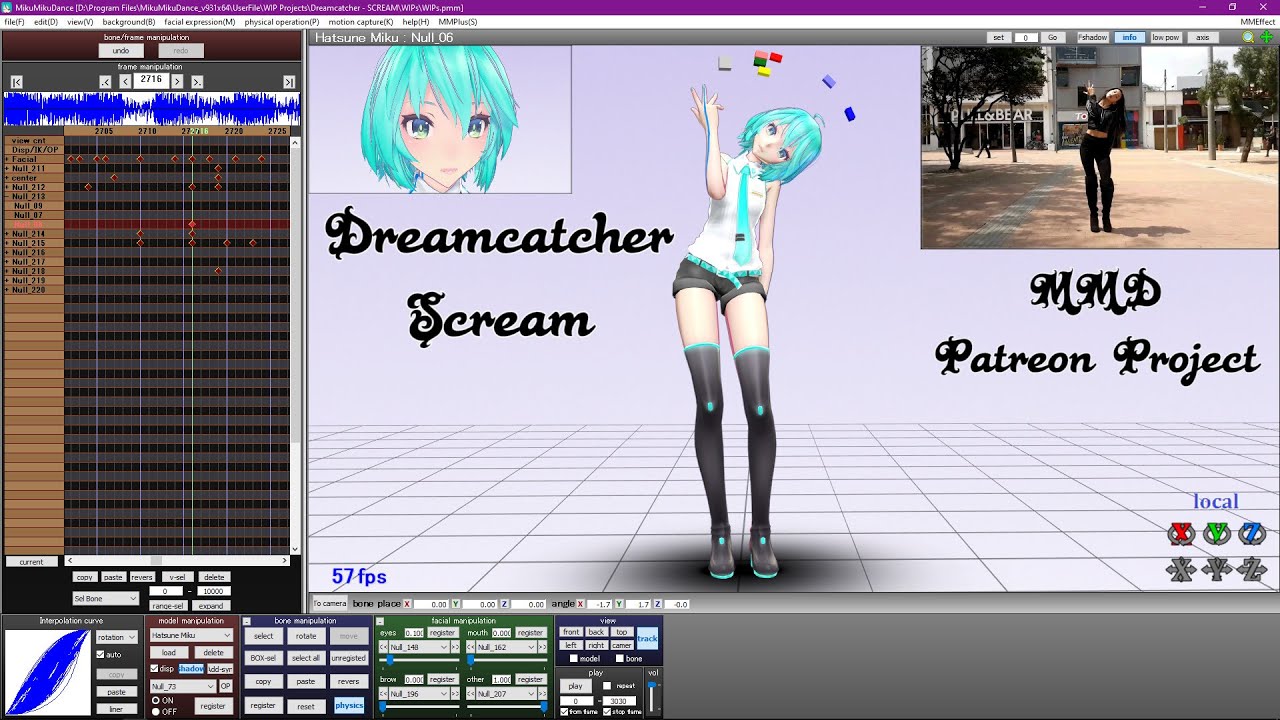Open the Hatsune Miku model dropdown

191,635
